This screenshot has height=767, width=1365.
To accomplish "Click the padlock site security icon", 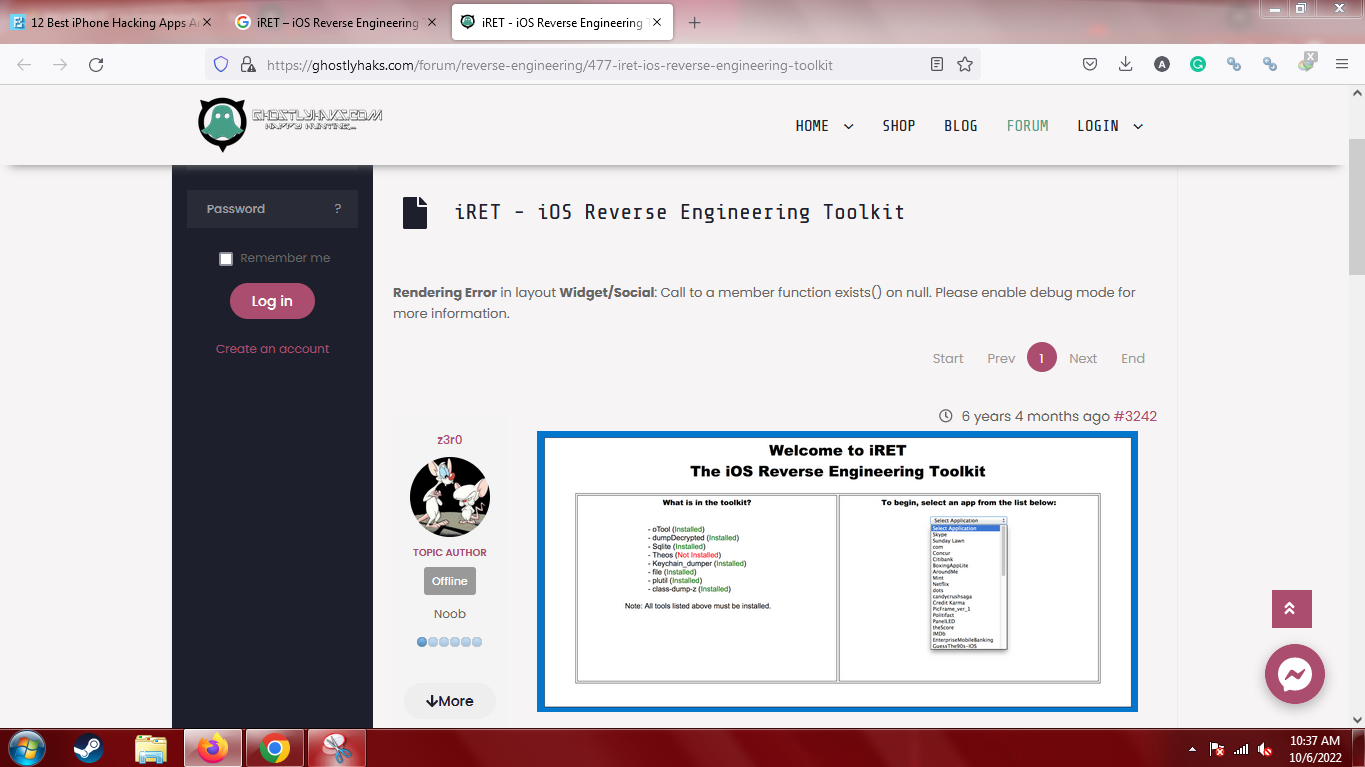I will [x=248, y=64].
